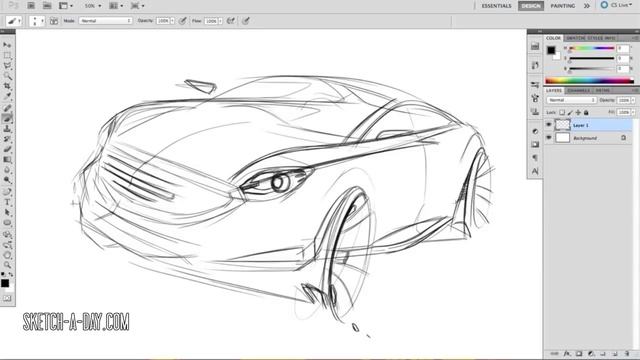Swap foreground and background colors
This screenshot has width=640, height=360.
click(x=11, y=274)
